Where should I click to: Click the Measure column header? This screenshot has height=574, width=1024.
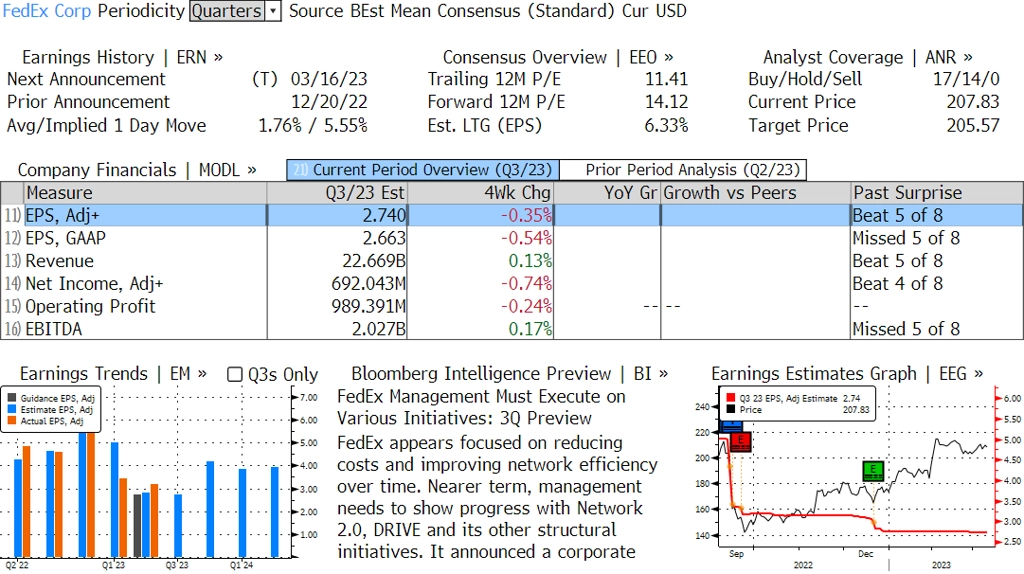coord(145,193)
